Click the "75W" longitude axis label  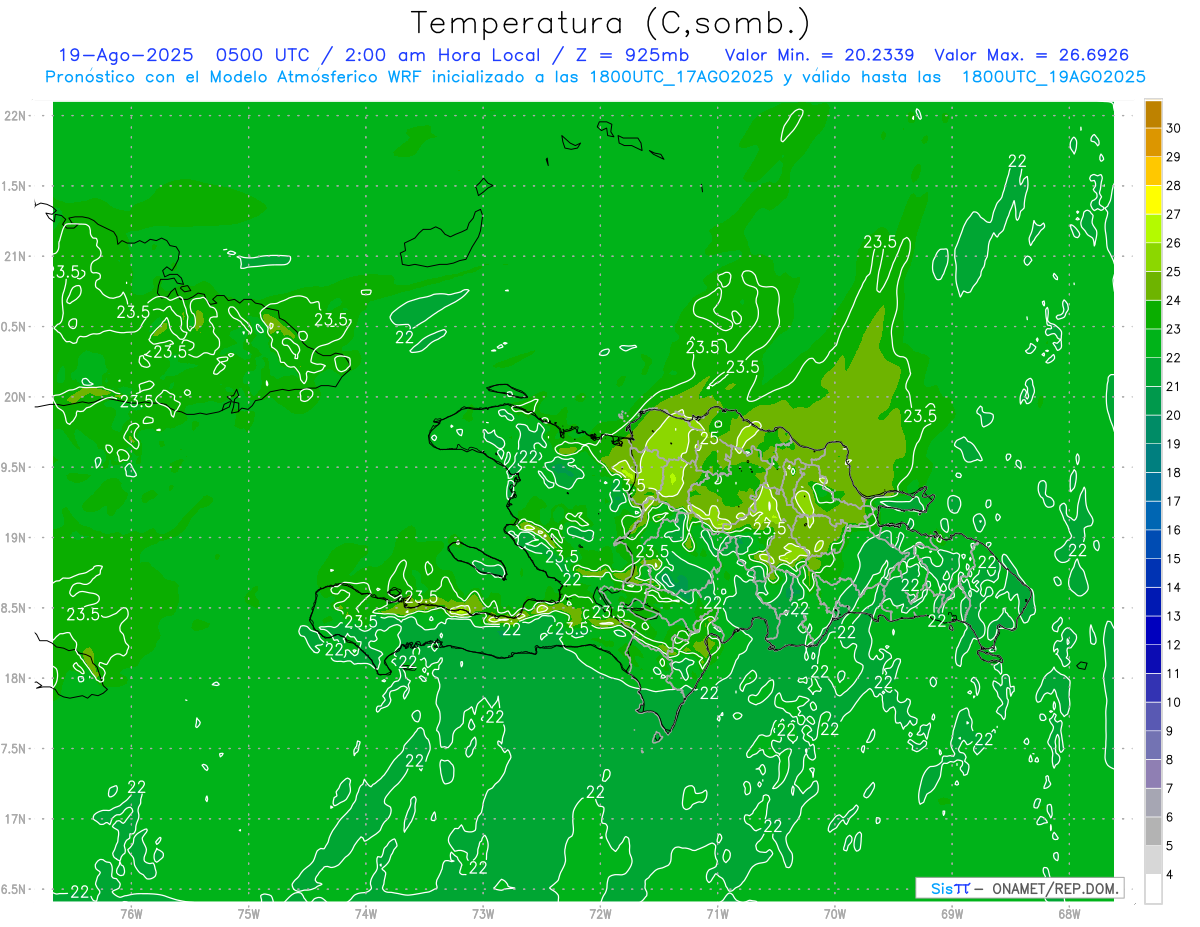coord(249,913)
